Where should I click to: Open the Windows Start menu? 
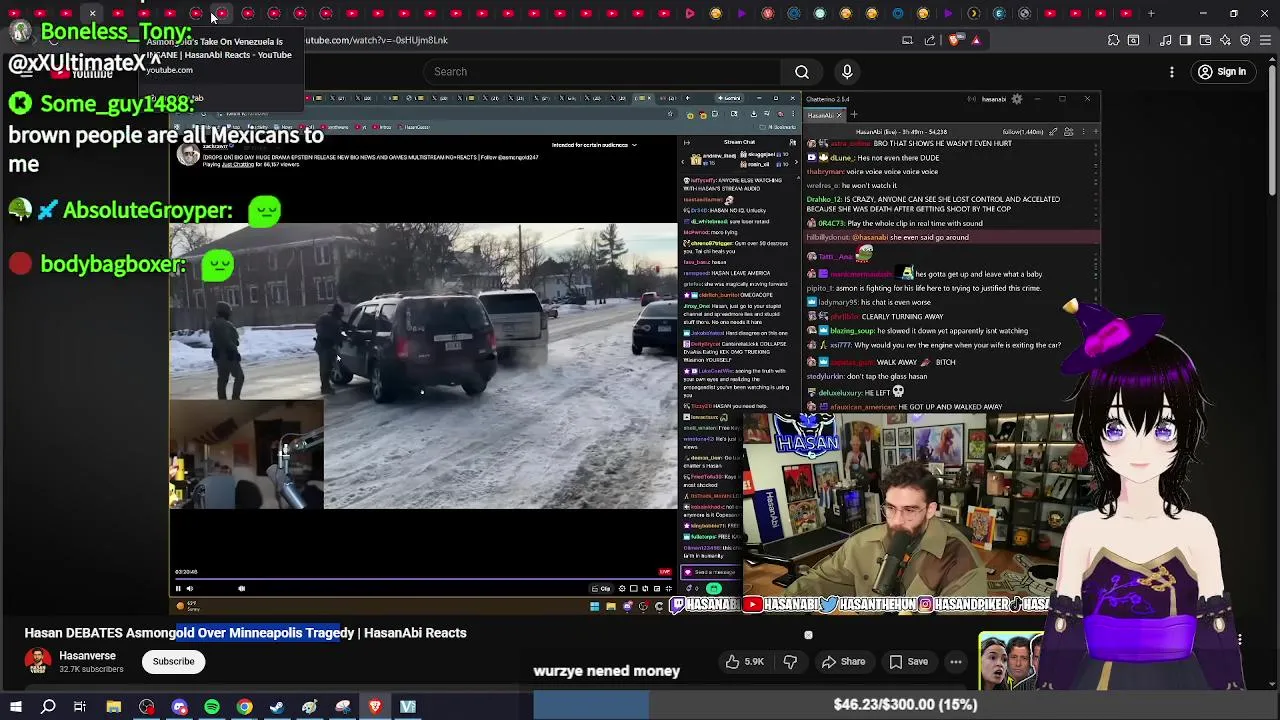pos(15,707)
